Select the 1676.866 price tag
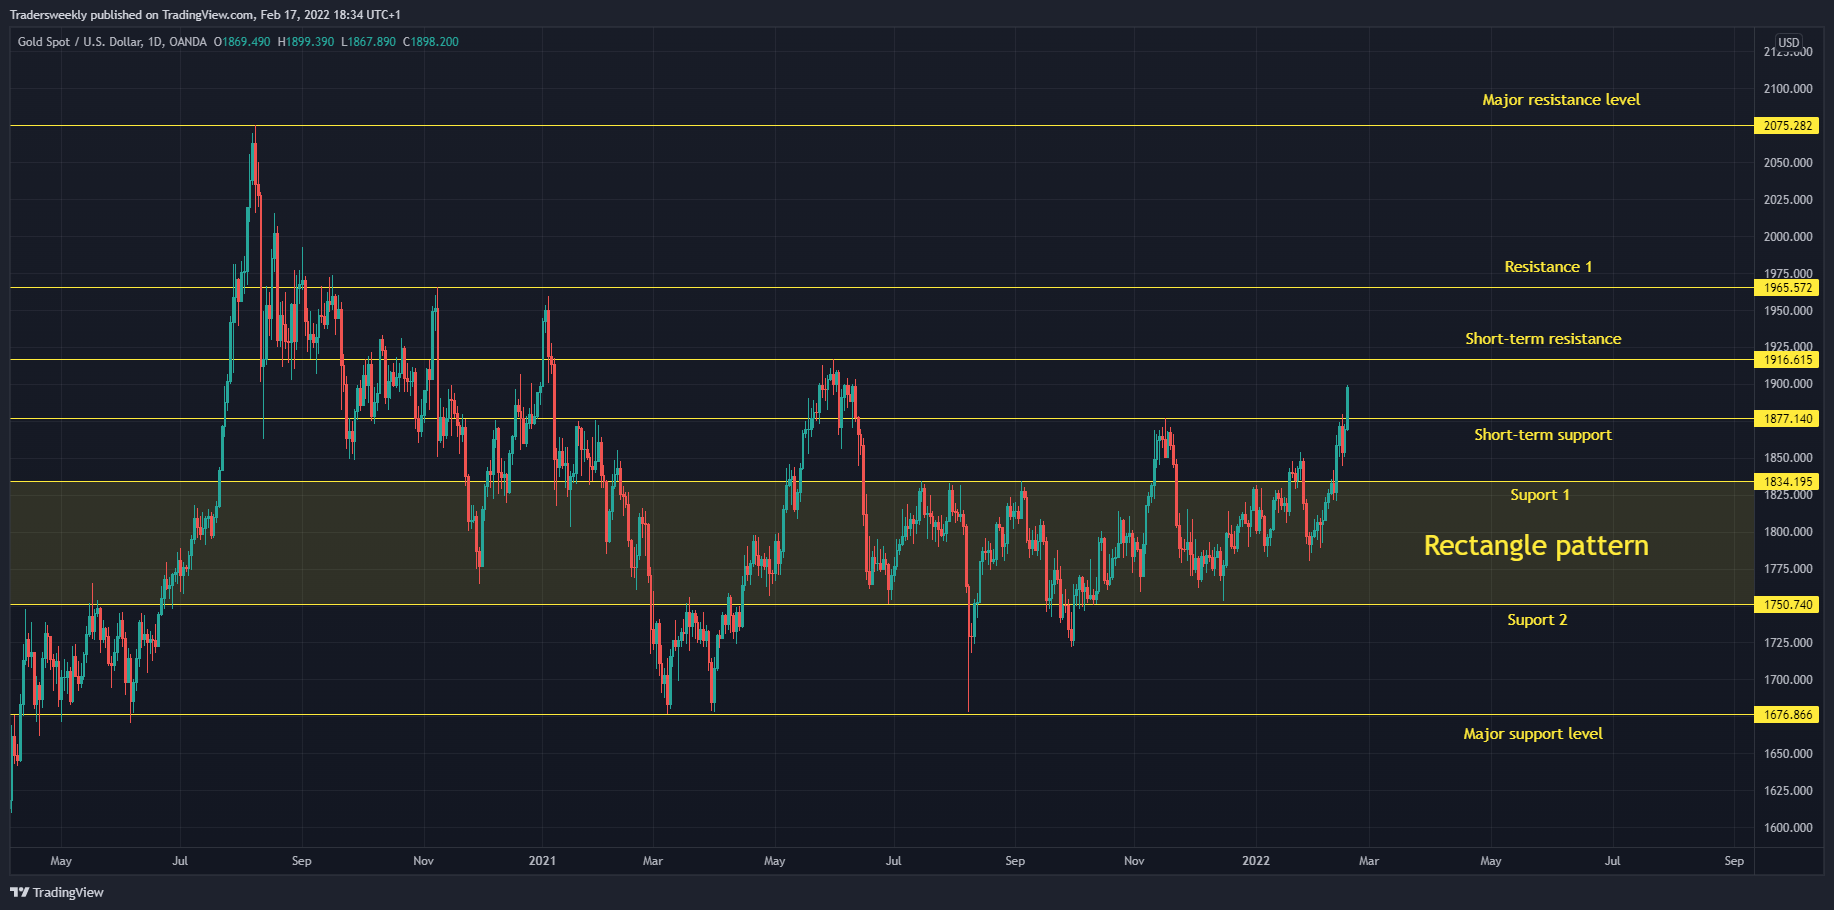1834x910 pixels. 1787,715
